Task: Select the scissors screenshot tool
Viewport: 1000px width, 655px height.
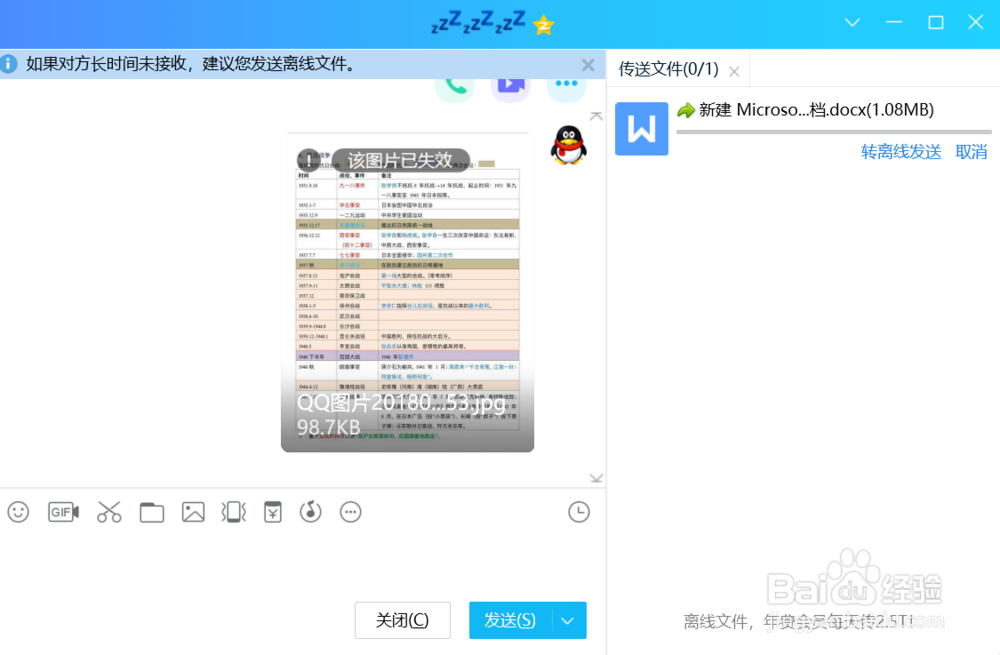Action: click(109, 512)
